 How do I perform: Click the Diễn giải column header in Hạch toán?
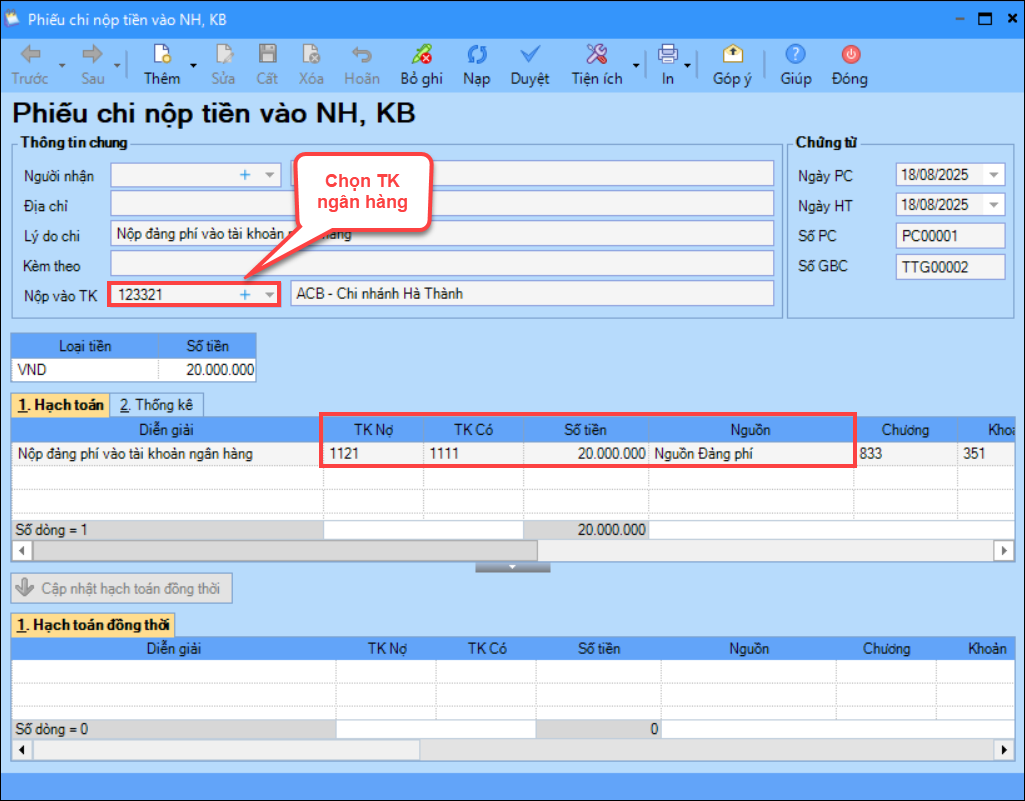click(x=167, y=430)
